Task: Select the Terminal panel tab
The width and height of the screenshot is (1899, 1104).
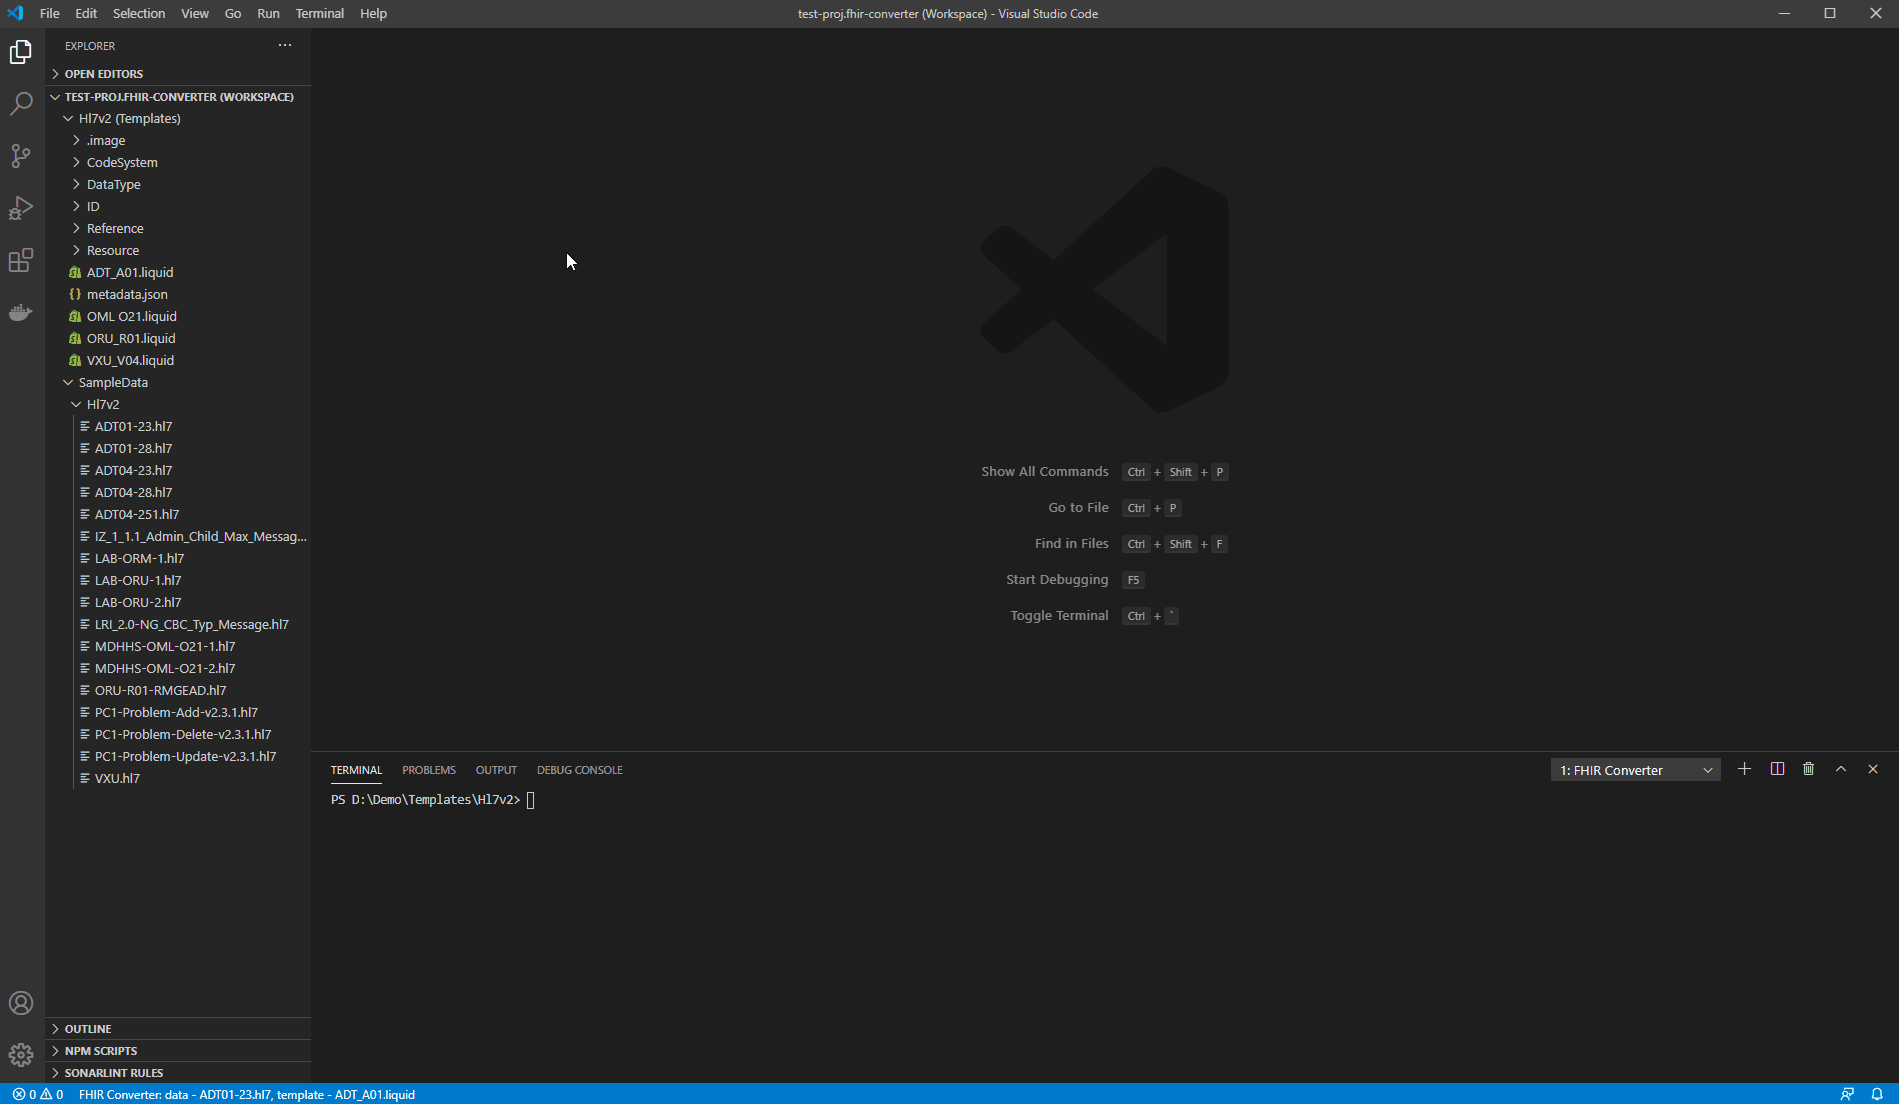Action: pos(356,770)
